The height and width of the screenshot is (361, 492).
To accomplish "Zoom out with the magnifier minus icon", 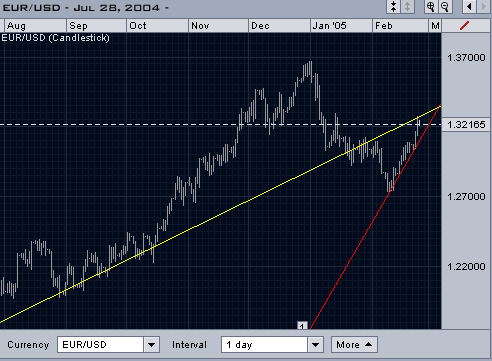I will click(x=445, y=7).
